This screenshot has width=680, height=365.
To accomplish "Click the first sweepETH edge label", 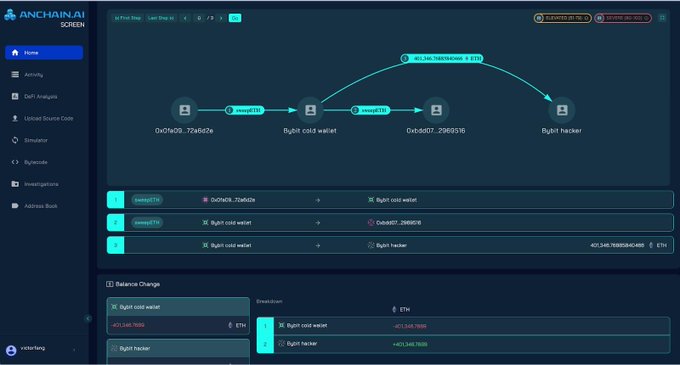I will 245,111.
